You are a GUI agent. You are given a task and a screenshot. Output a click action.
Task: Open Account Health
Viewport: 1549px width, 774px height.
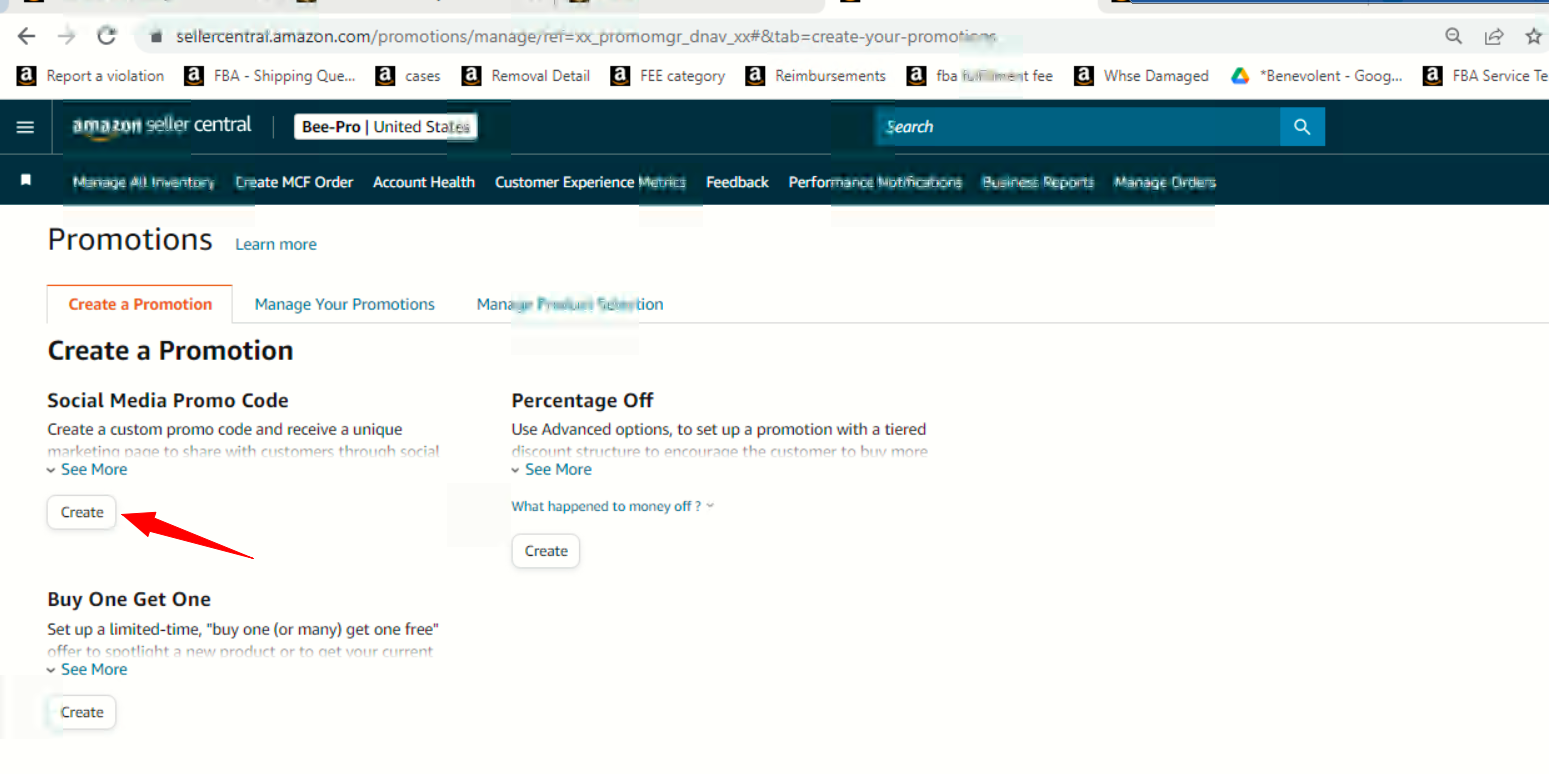pyautogui.click(x=424, y=182)
